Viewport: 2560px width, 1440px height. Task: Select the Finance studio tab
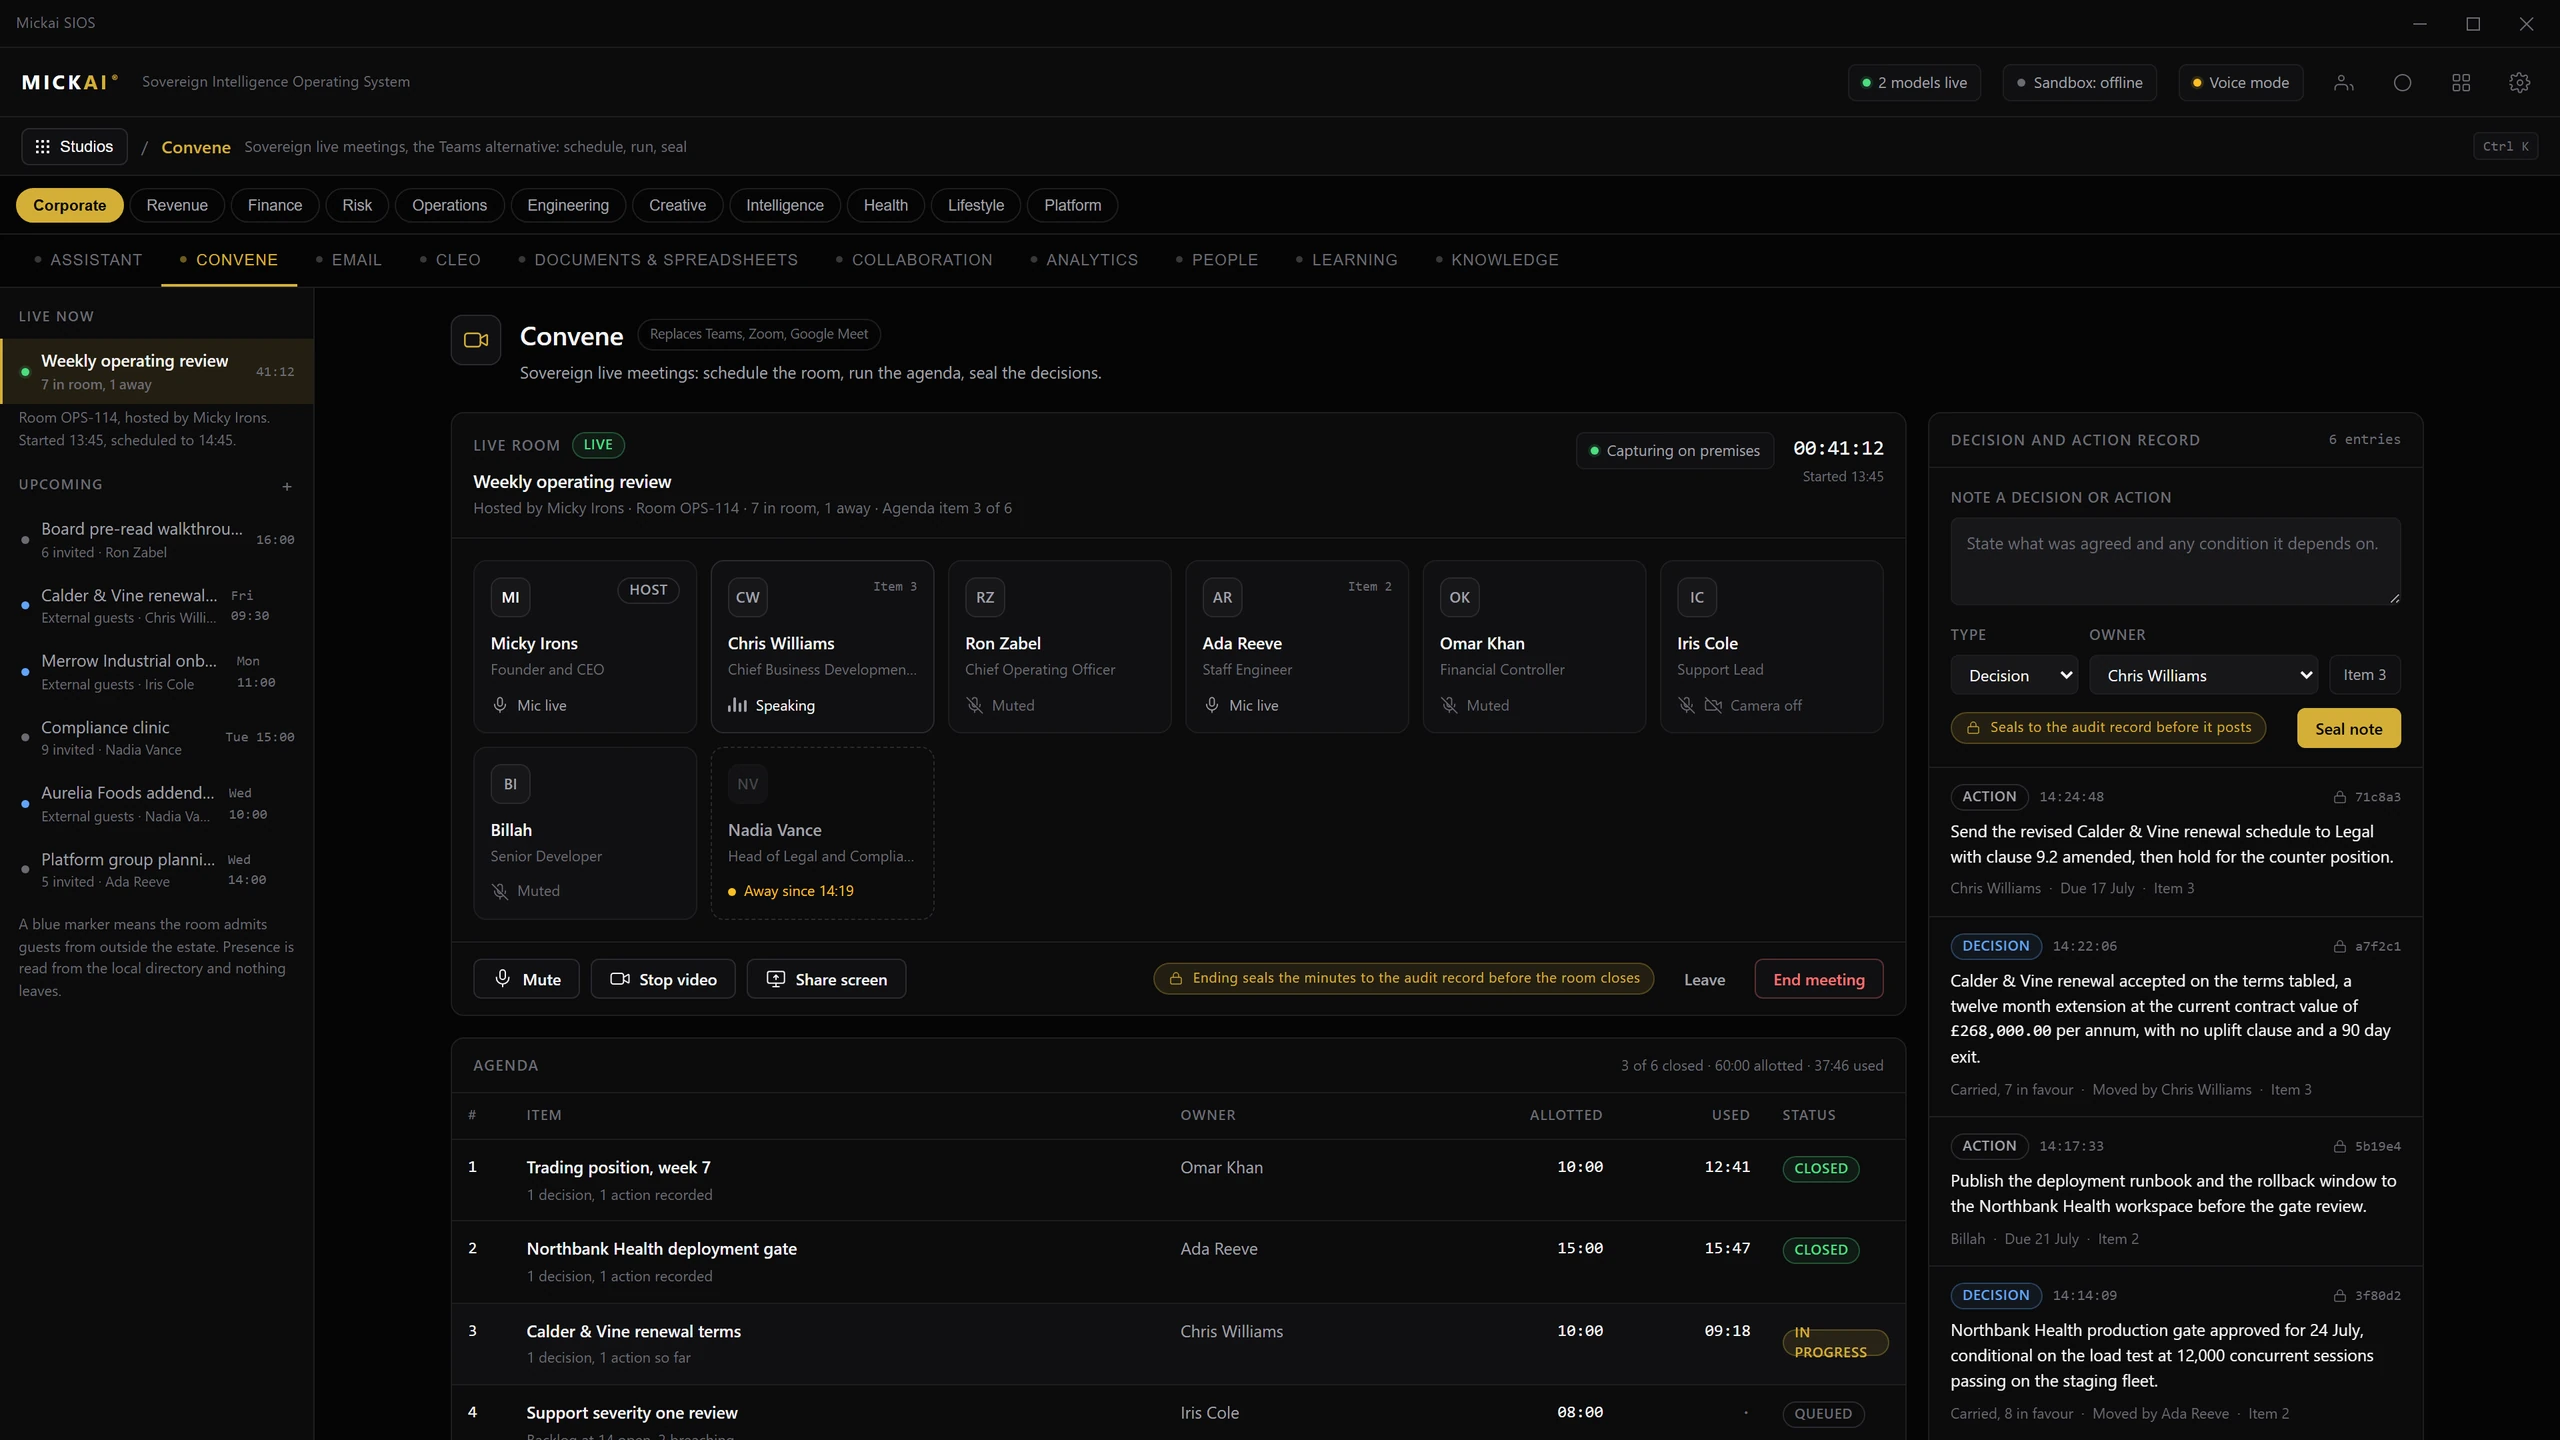275,205
